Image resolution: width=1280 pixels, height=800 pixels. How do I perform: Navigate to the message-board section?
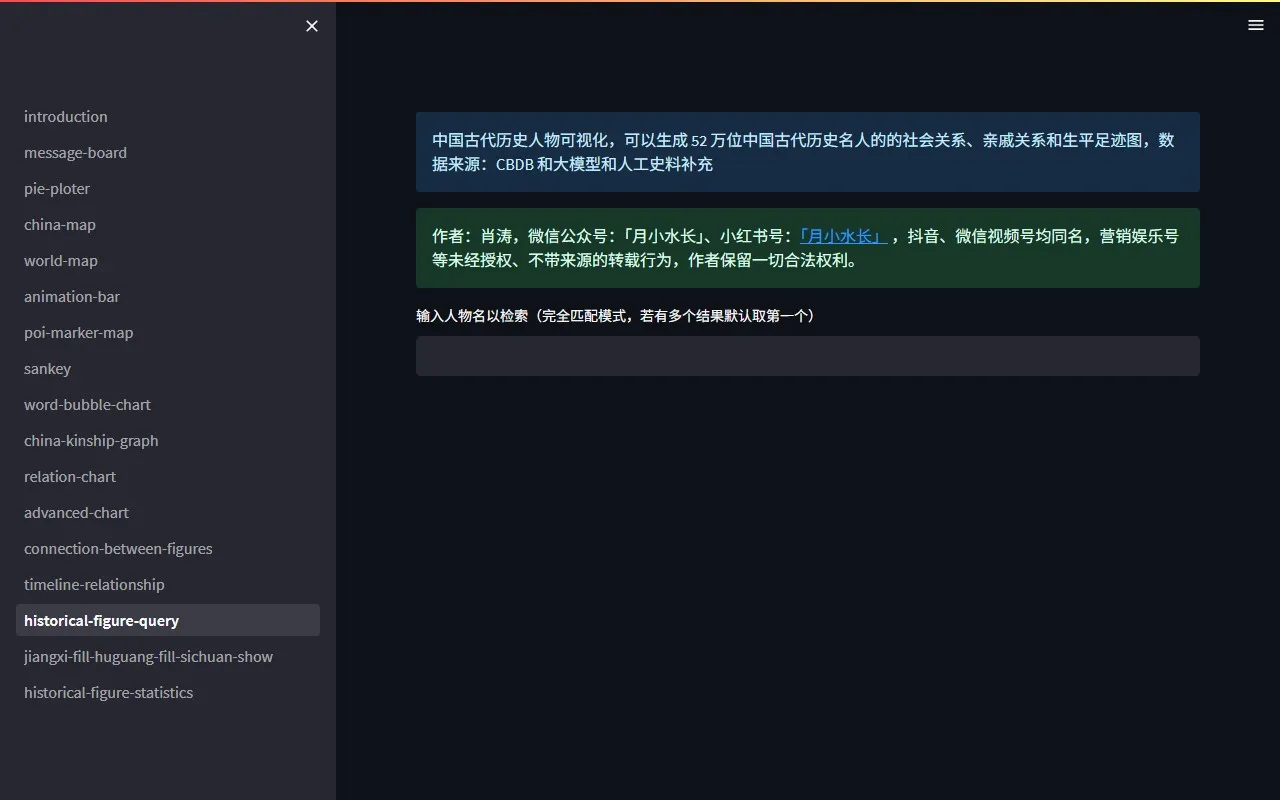pyautogui.click(x=75, y=152)
